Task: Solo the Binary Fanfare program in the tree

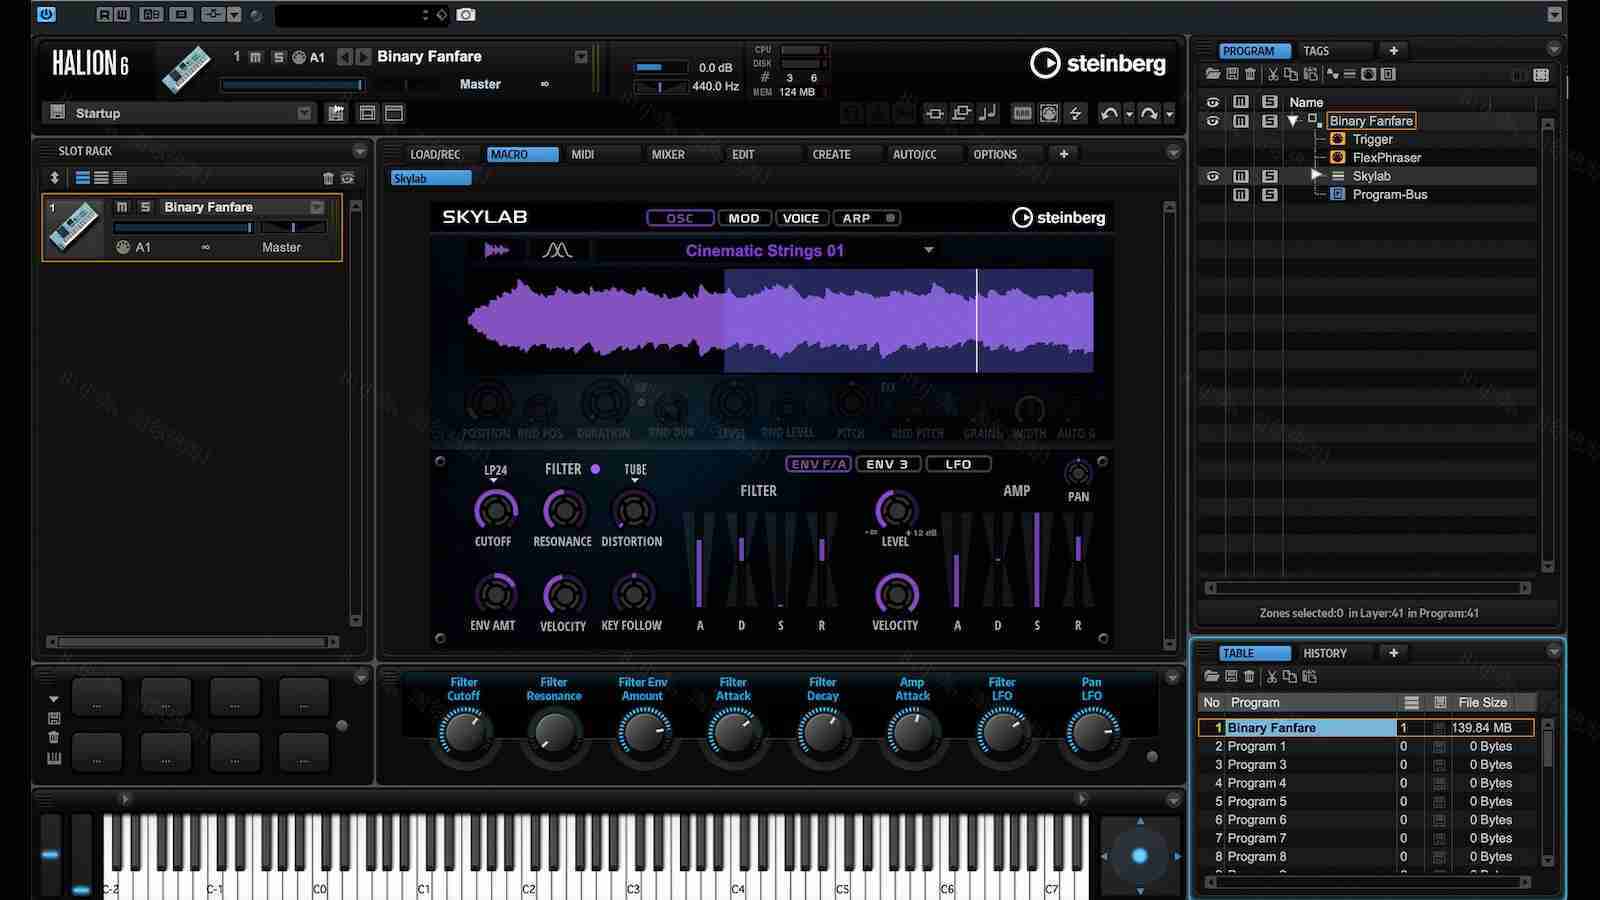Action: point(1270,120)
